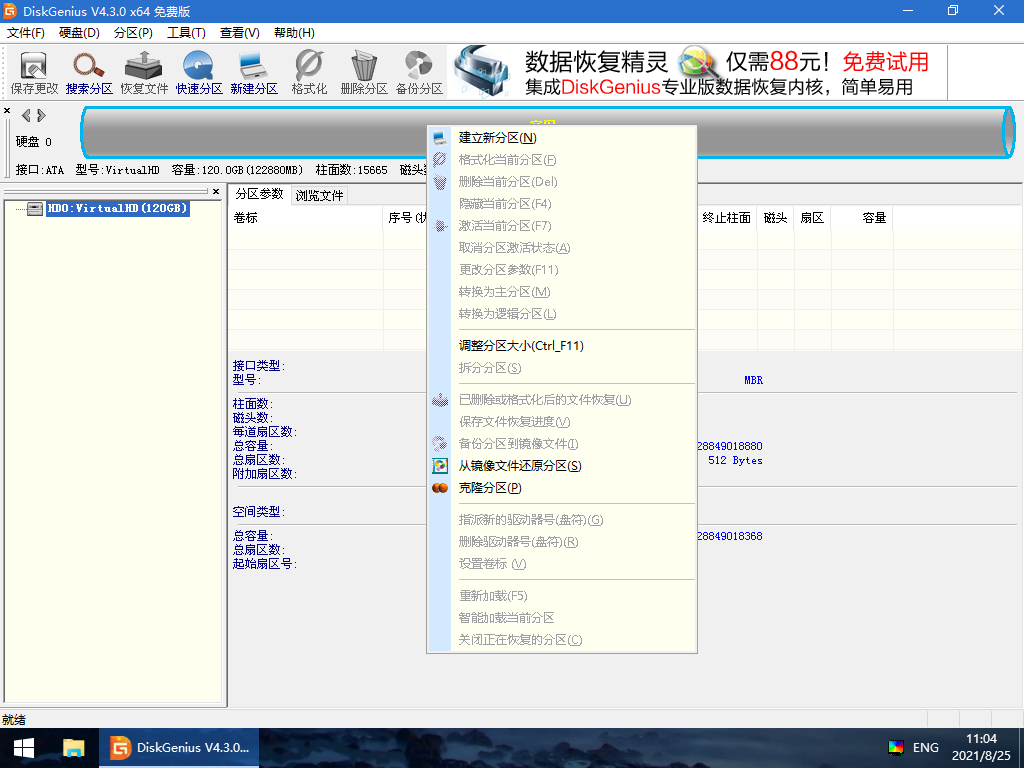Click the 磁头 column header
1024x768 pixels.
pyautogui.click(x=775, y=218)
